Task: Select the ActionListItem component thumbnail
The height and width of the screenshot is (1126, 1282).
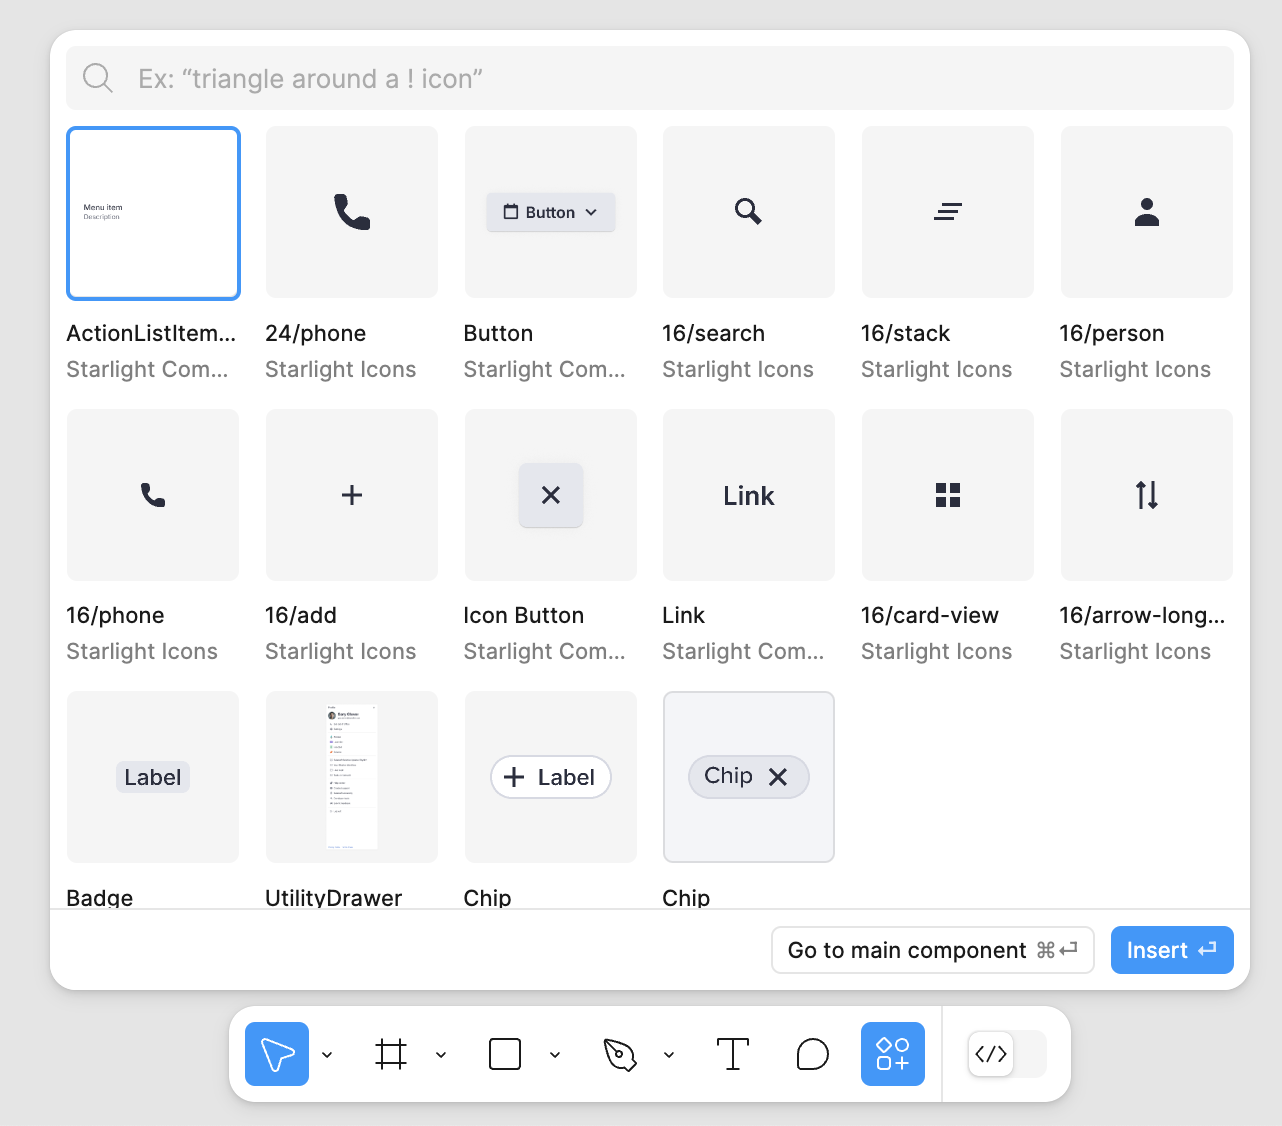Action: (153, 213)
